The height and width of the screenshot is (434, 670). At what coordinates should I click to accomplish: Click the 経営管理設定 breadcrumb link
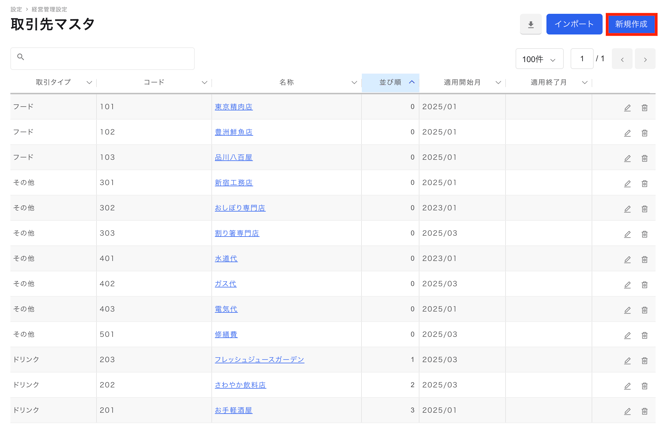click(49, 9)
